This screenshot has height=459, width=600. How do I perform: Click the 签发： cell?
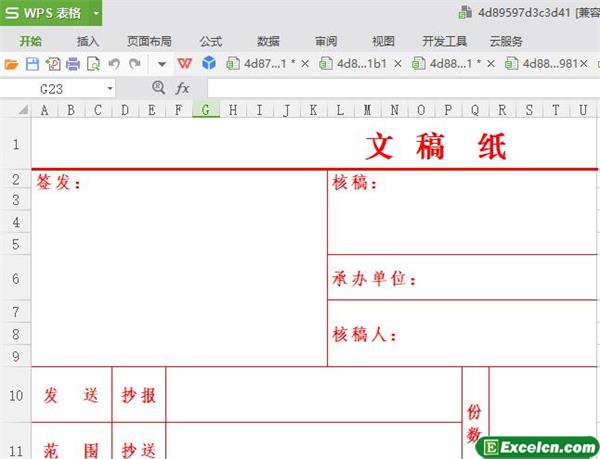tap(179, 268)
